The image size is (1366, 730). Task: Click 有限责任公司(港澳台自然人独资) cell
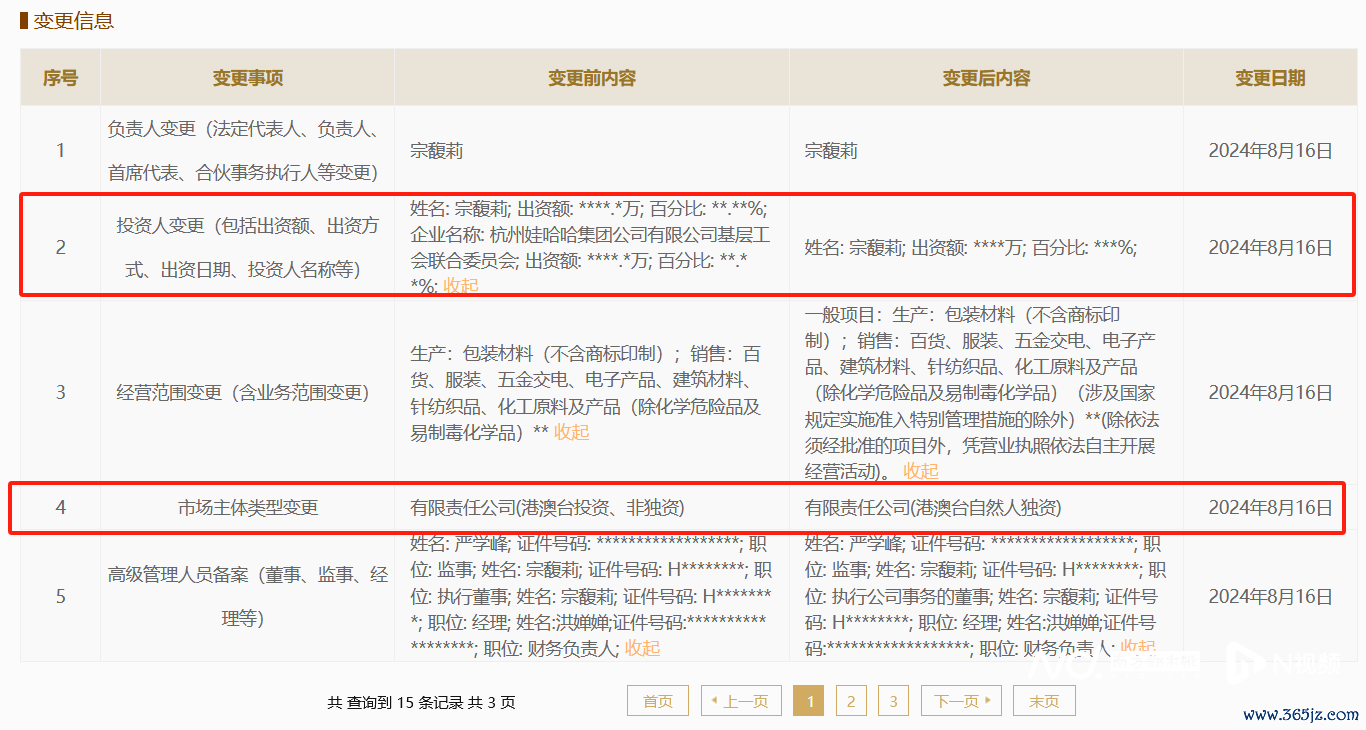tap(933, 508)
